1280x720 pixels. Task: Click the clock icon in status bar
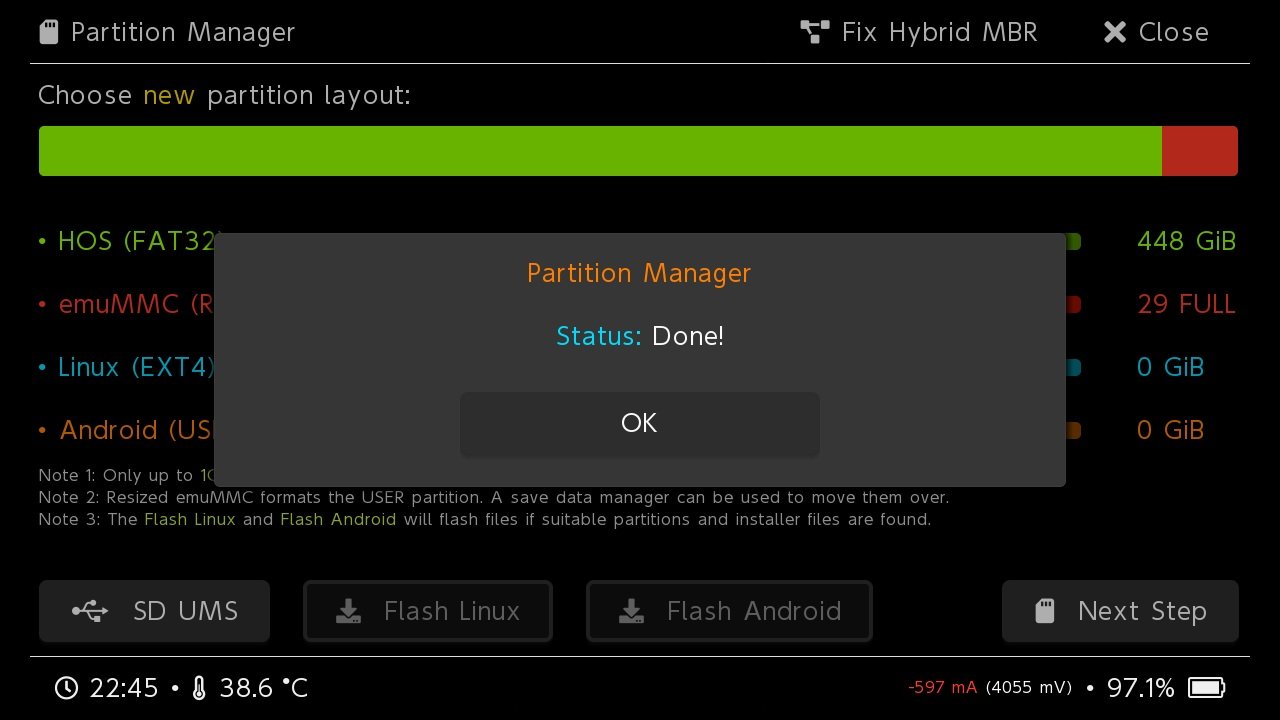pyautogui.click(x=66, y=688)
